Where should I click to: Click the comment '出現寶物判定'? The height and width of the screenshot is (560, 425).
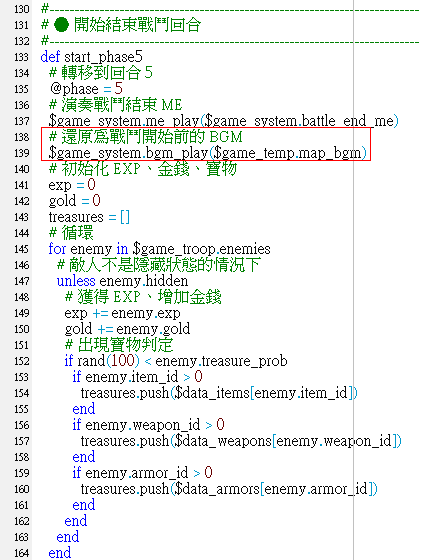(x=119, y=345)
